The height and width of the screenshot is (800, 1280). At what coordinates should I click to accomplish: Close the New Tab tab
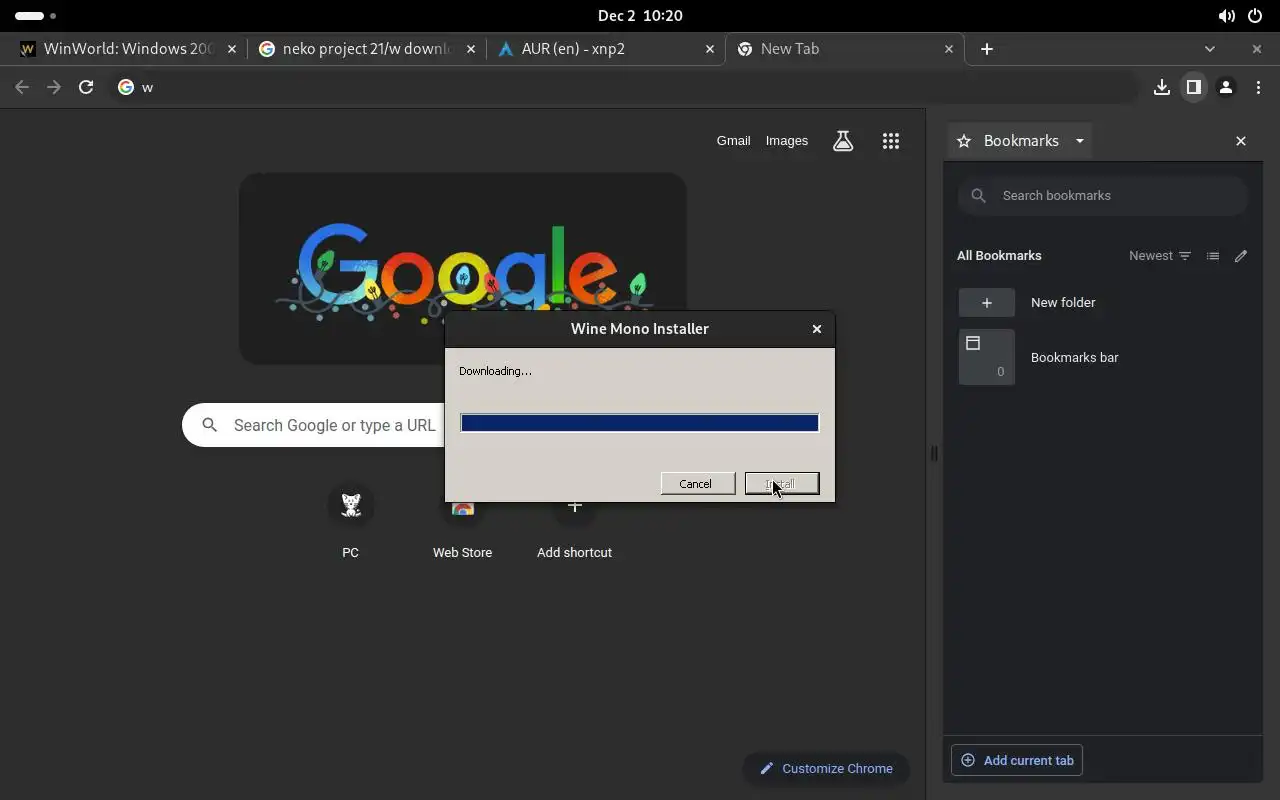pyautogui.click(x=949, y=49)
